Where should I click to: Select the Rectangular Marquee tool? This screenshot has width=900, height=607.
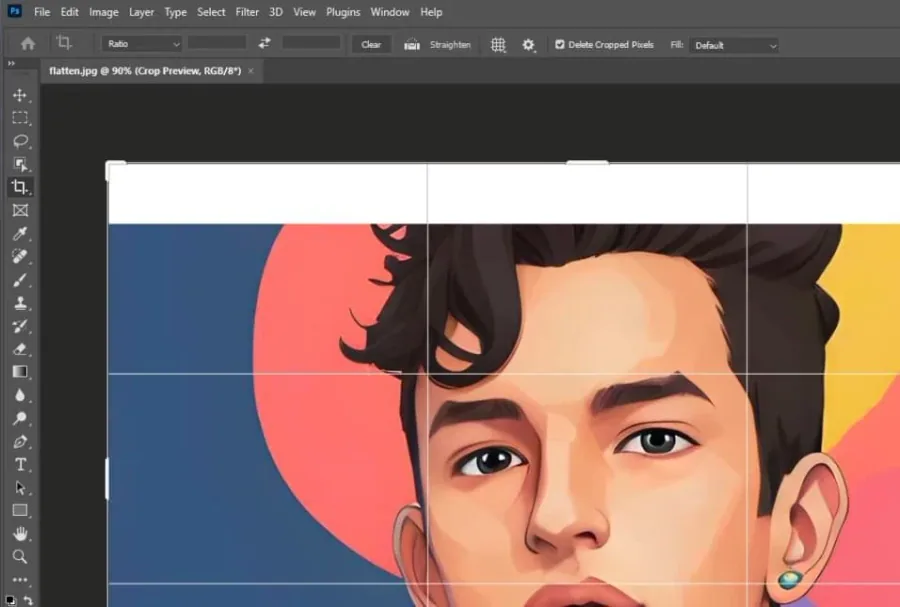[20, 118]
